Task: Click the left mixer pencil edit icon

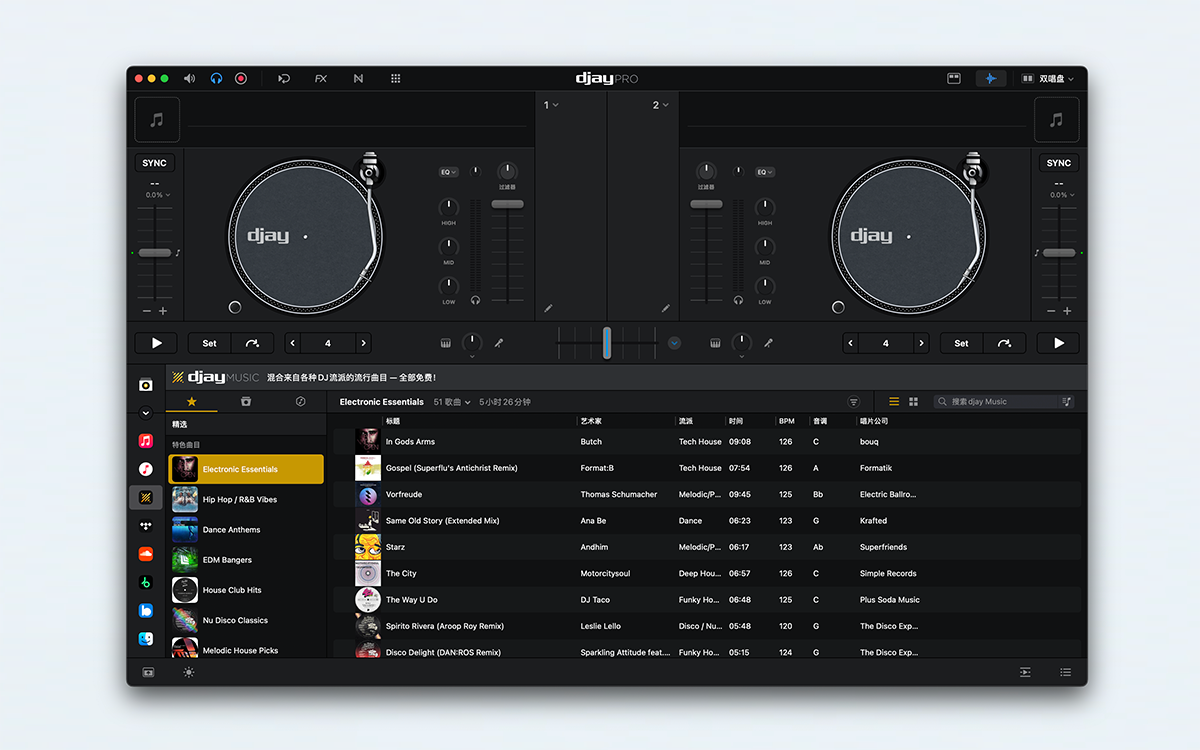Action: pyautogui.click(x=548, y=308)
